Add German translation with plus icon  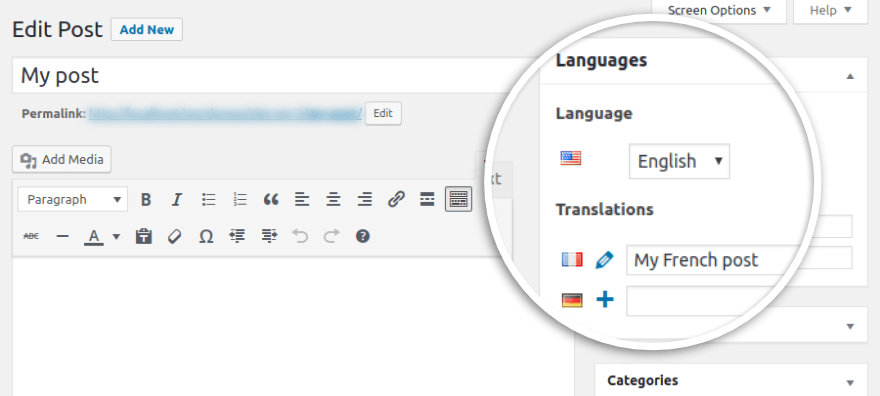604,300
